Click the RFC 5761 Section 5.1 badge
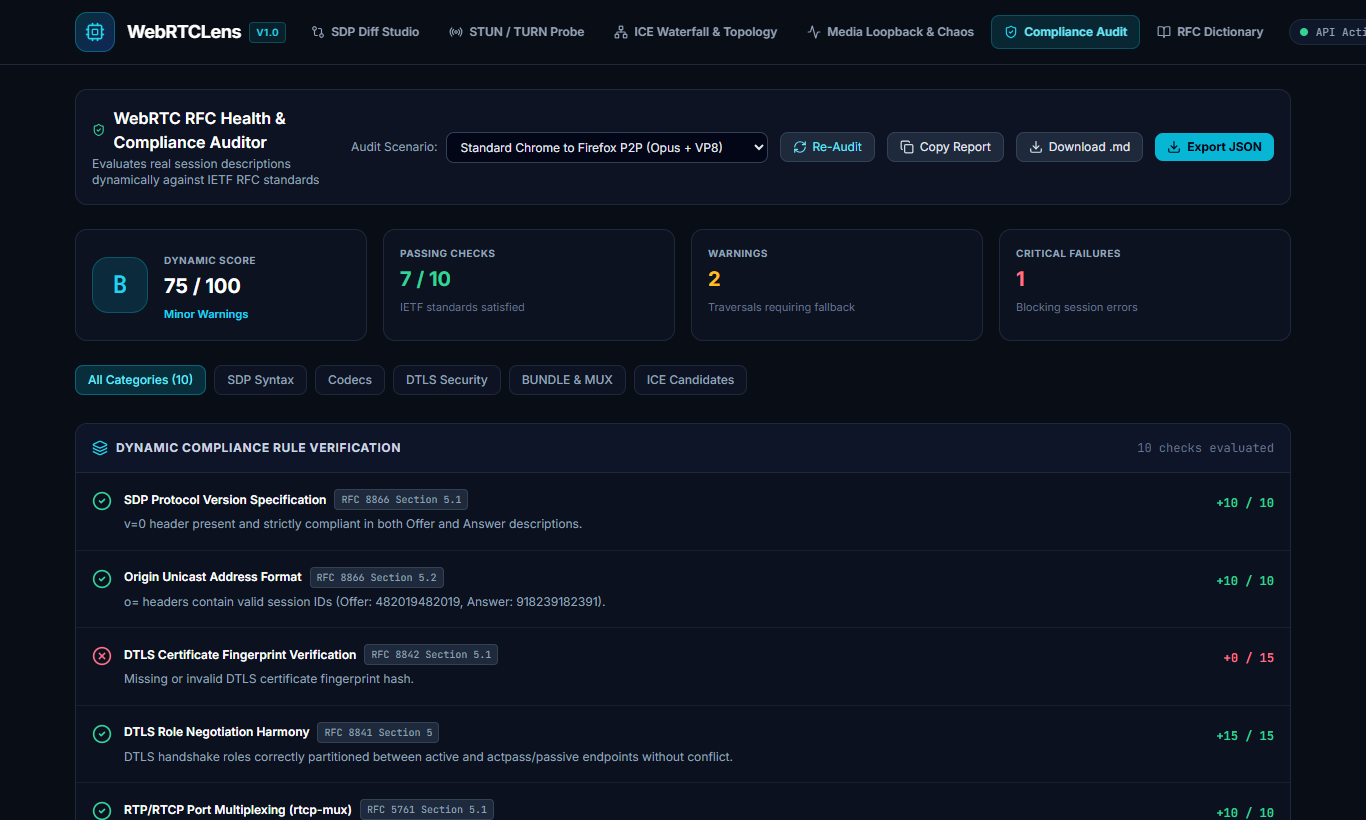The image size is (1366, 820). click(x=427, y=810)
